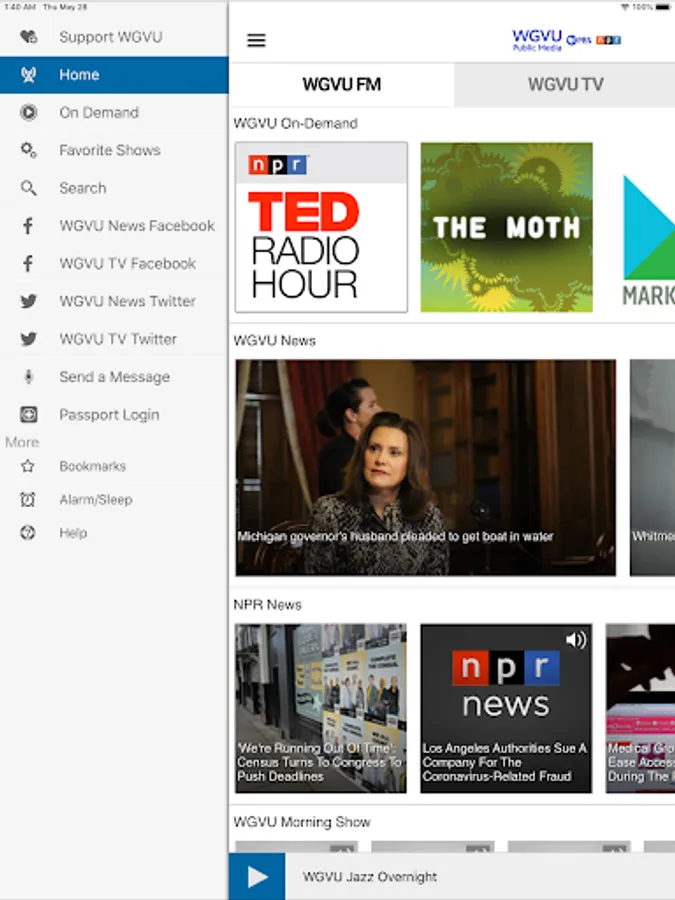The height and width of the screenshot is (900, 675).
Task: Open Michigan governor's husband news story
Action: pyautogui.click(x=425, y=467)
